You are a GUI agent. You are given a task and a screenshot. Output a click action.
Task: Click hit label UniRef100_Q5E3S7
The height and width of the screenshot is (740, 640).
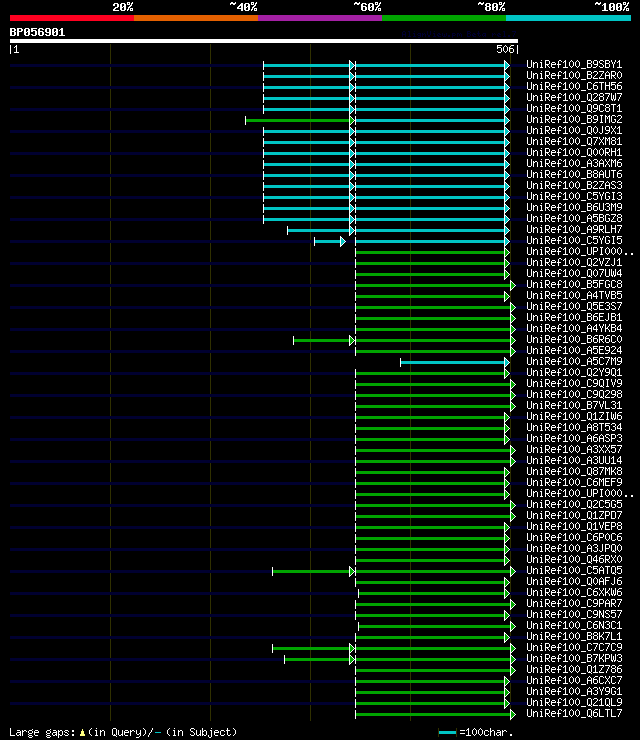point(574,307)
